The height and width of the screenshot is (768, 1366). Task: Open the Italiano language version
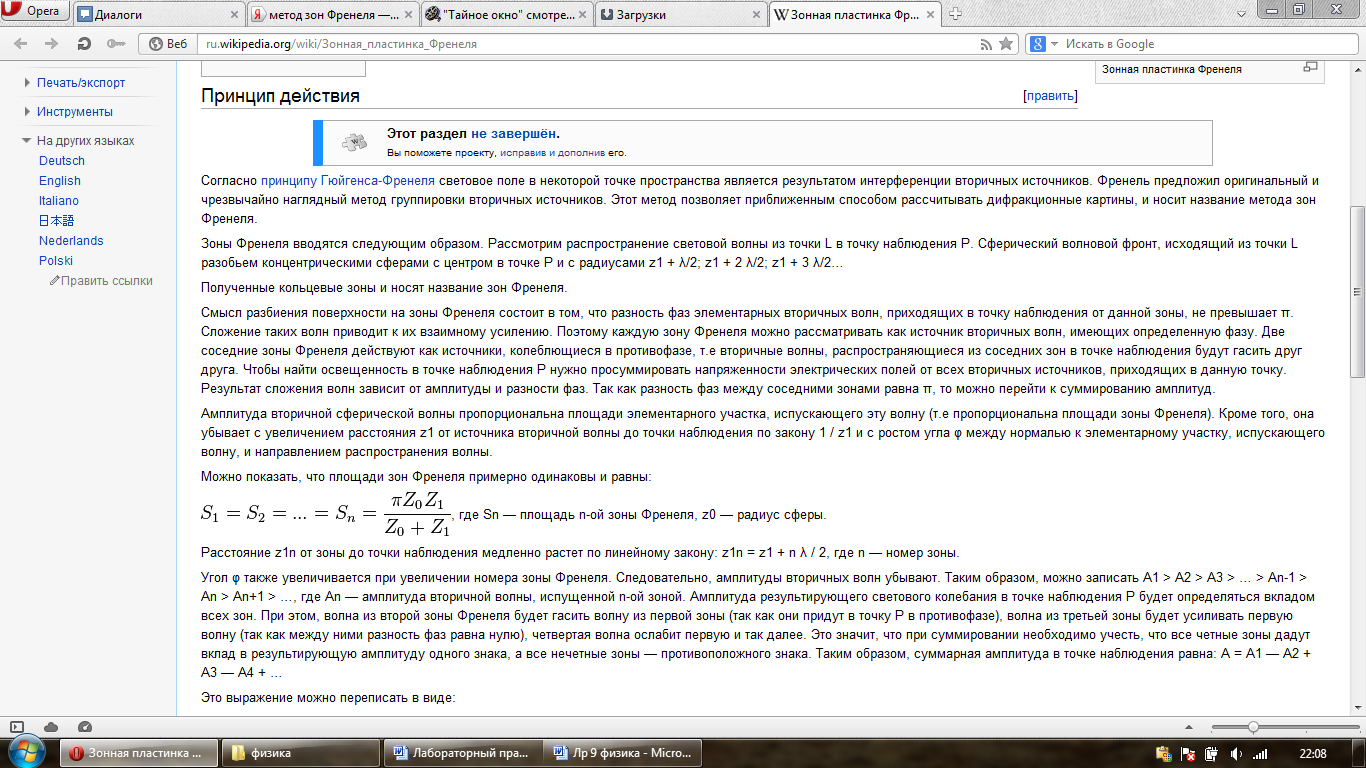coord(59,201)
